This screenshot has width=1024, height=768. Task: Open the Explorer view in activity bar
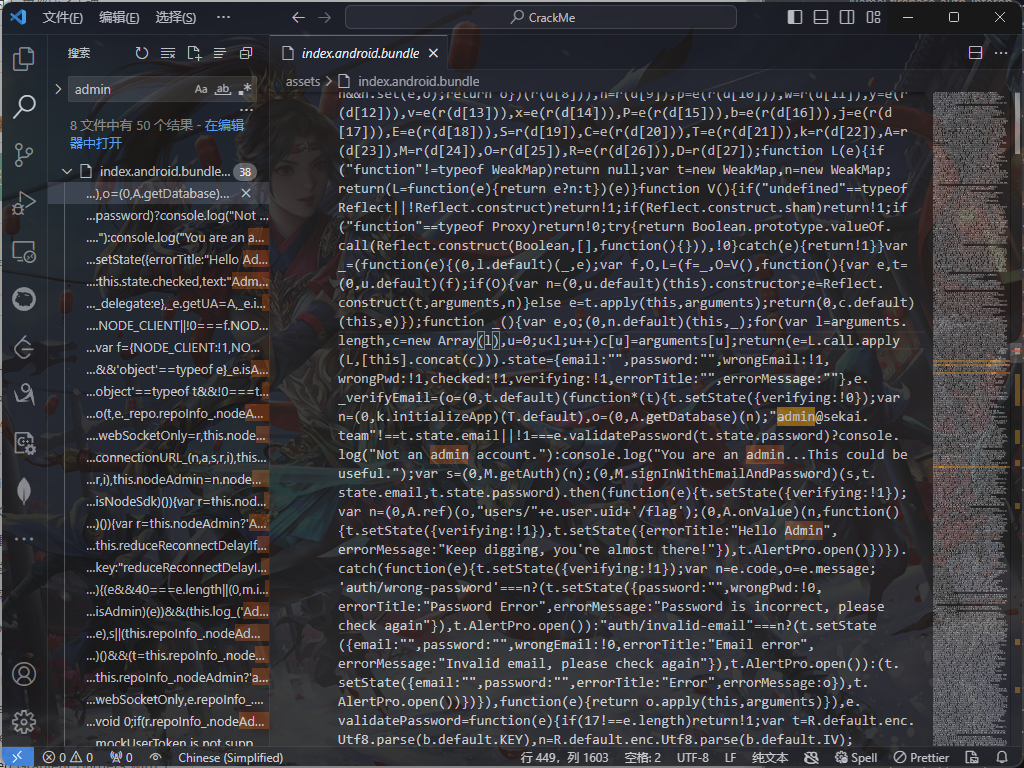[24, 60]
